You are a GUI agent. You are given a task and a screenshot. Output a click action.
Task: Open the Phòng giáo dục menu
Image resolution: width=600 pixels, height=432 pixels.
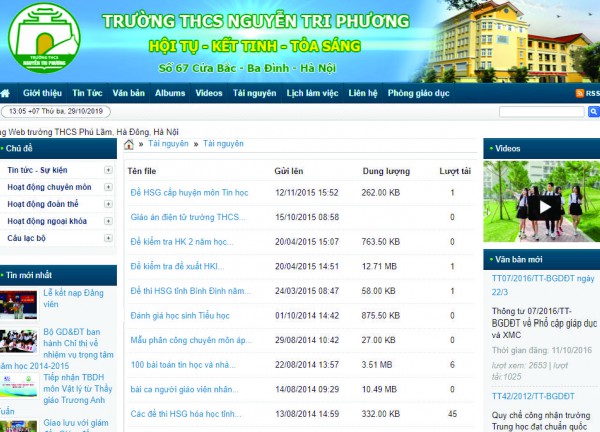[418, 93]
